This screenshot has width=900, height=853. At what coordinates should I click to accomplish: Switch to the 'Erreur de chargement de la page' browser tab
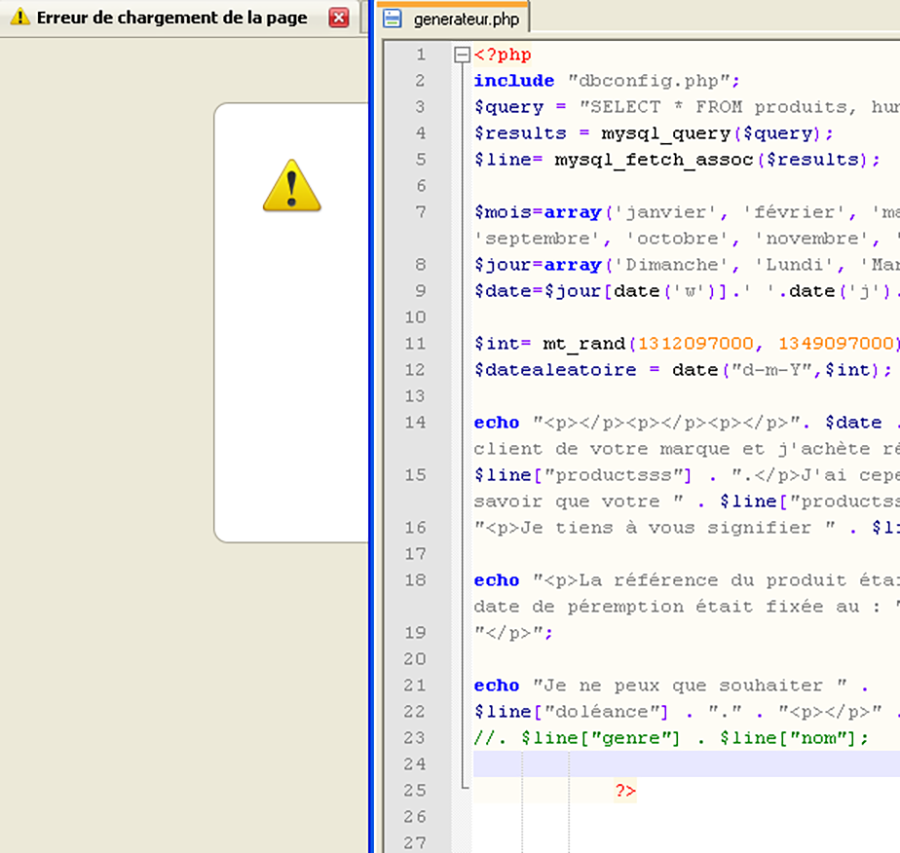click(x=179, y=18)
